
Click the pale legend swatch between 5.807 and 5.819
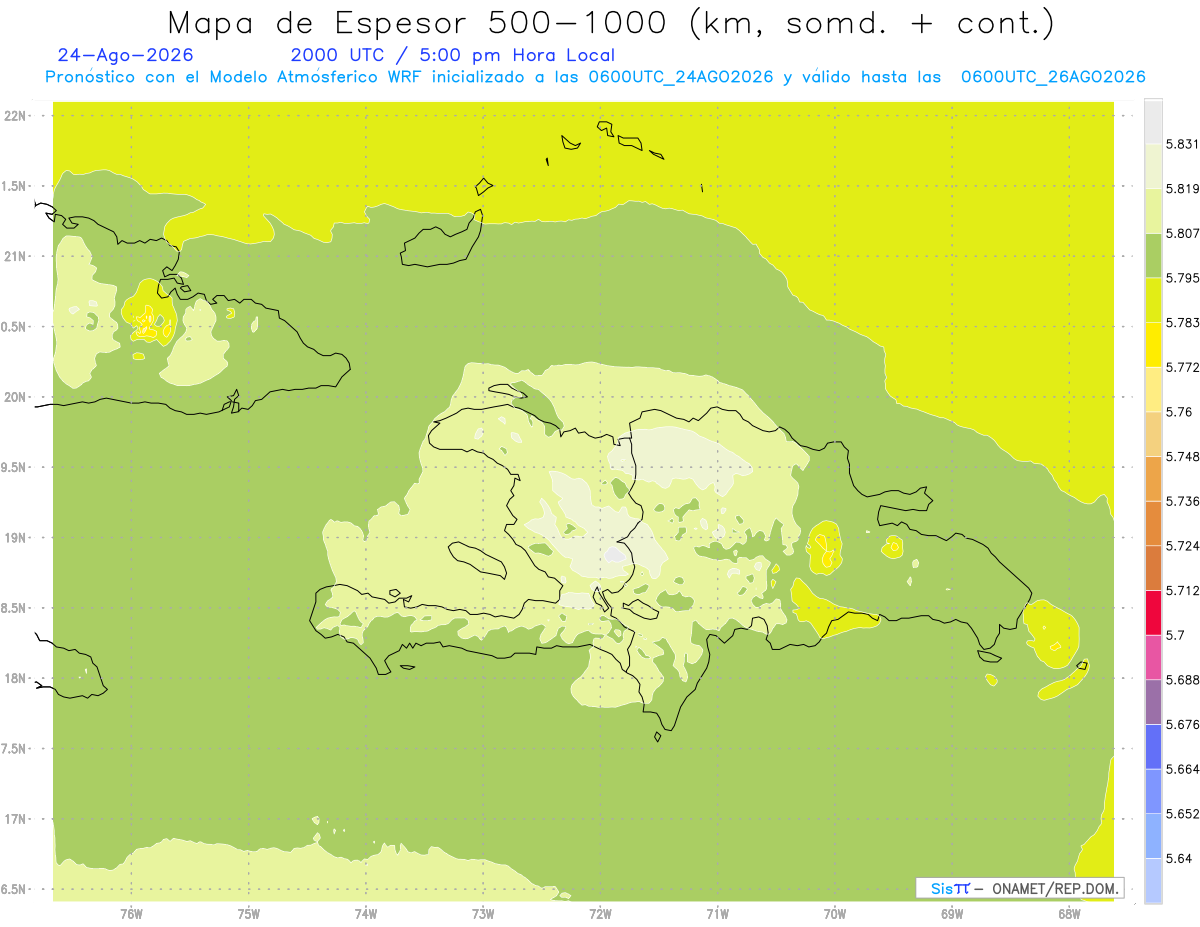tap(1153, 211)
